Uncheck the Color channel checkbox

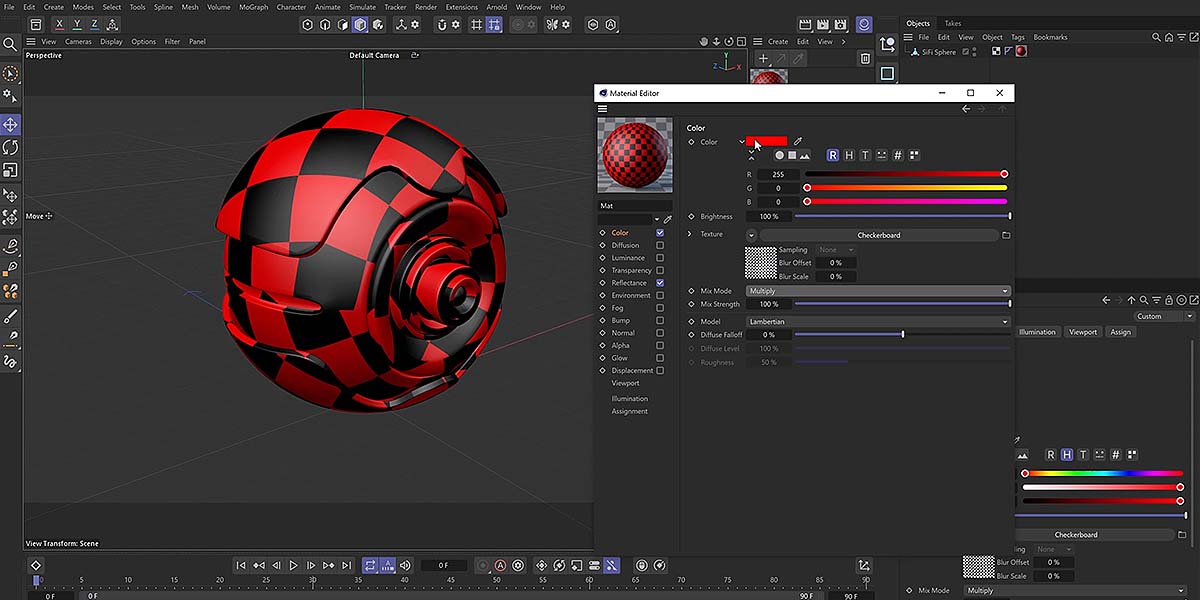[x=660, y=233]
